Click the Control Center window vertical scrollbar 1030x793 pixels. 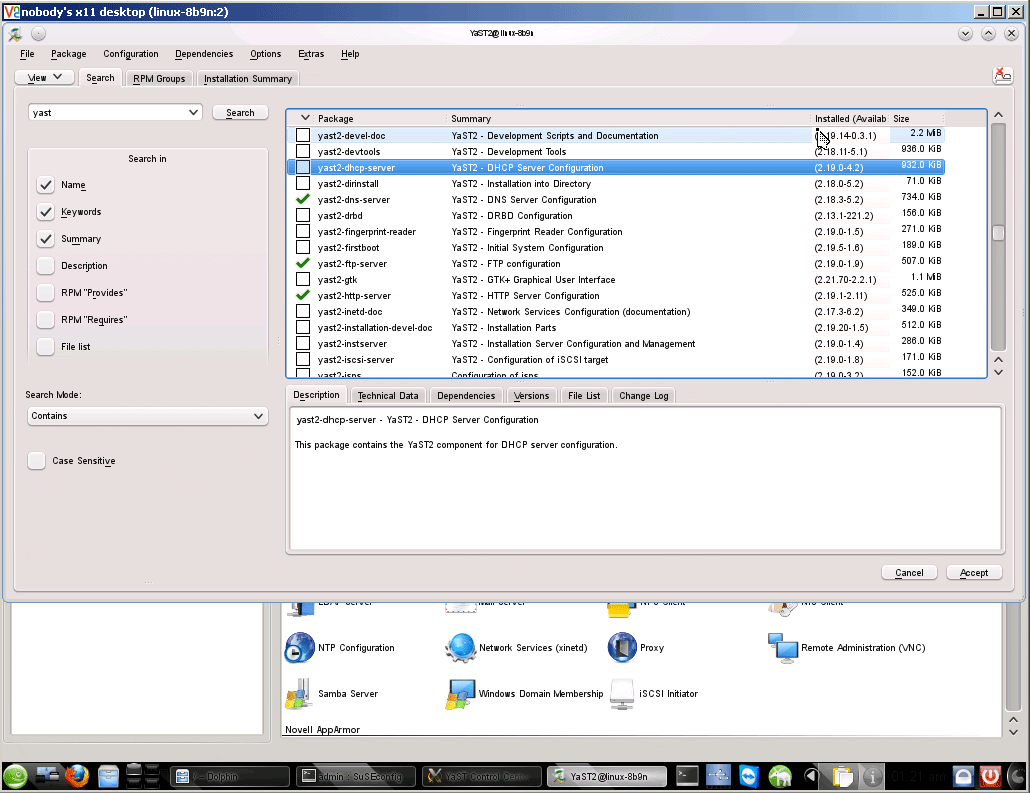pyautogui.click(x=1013, y=657)
